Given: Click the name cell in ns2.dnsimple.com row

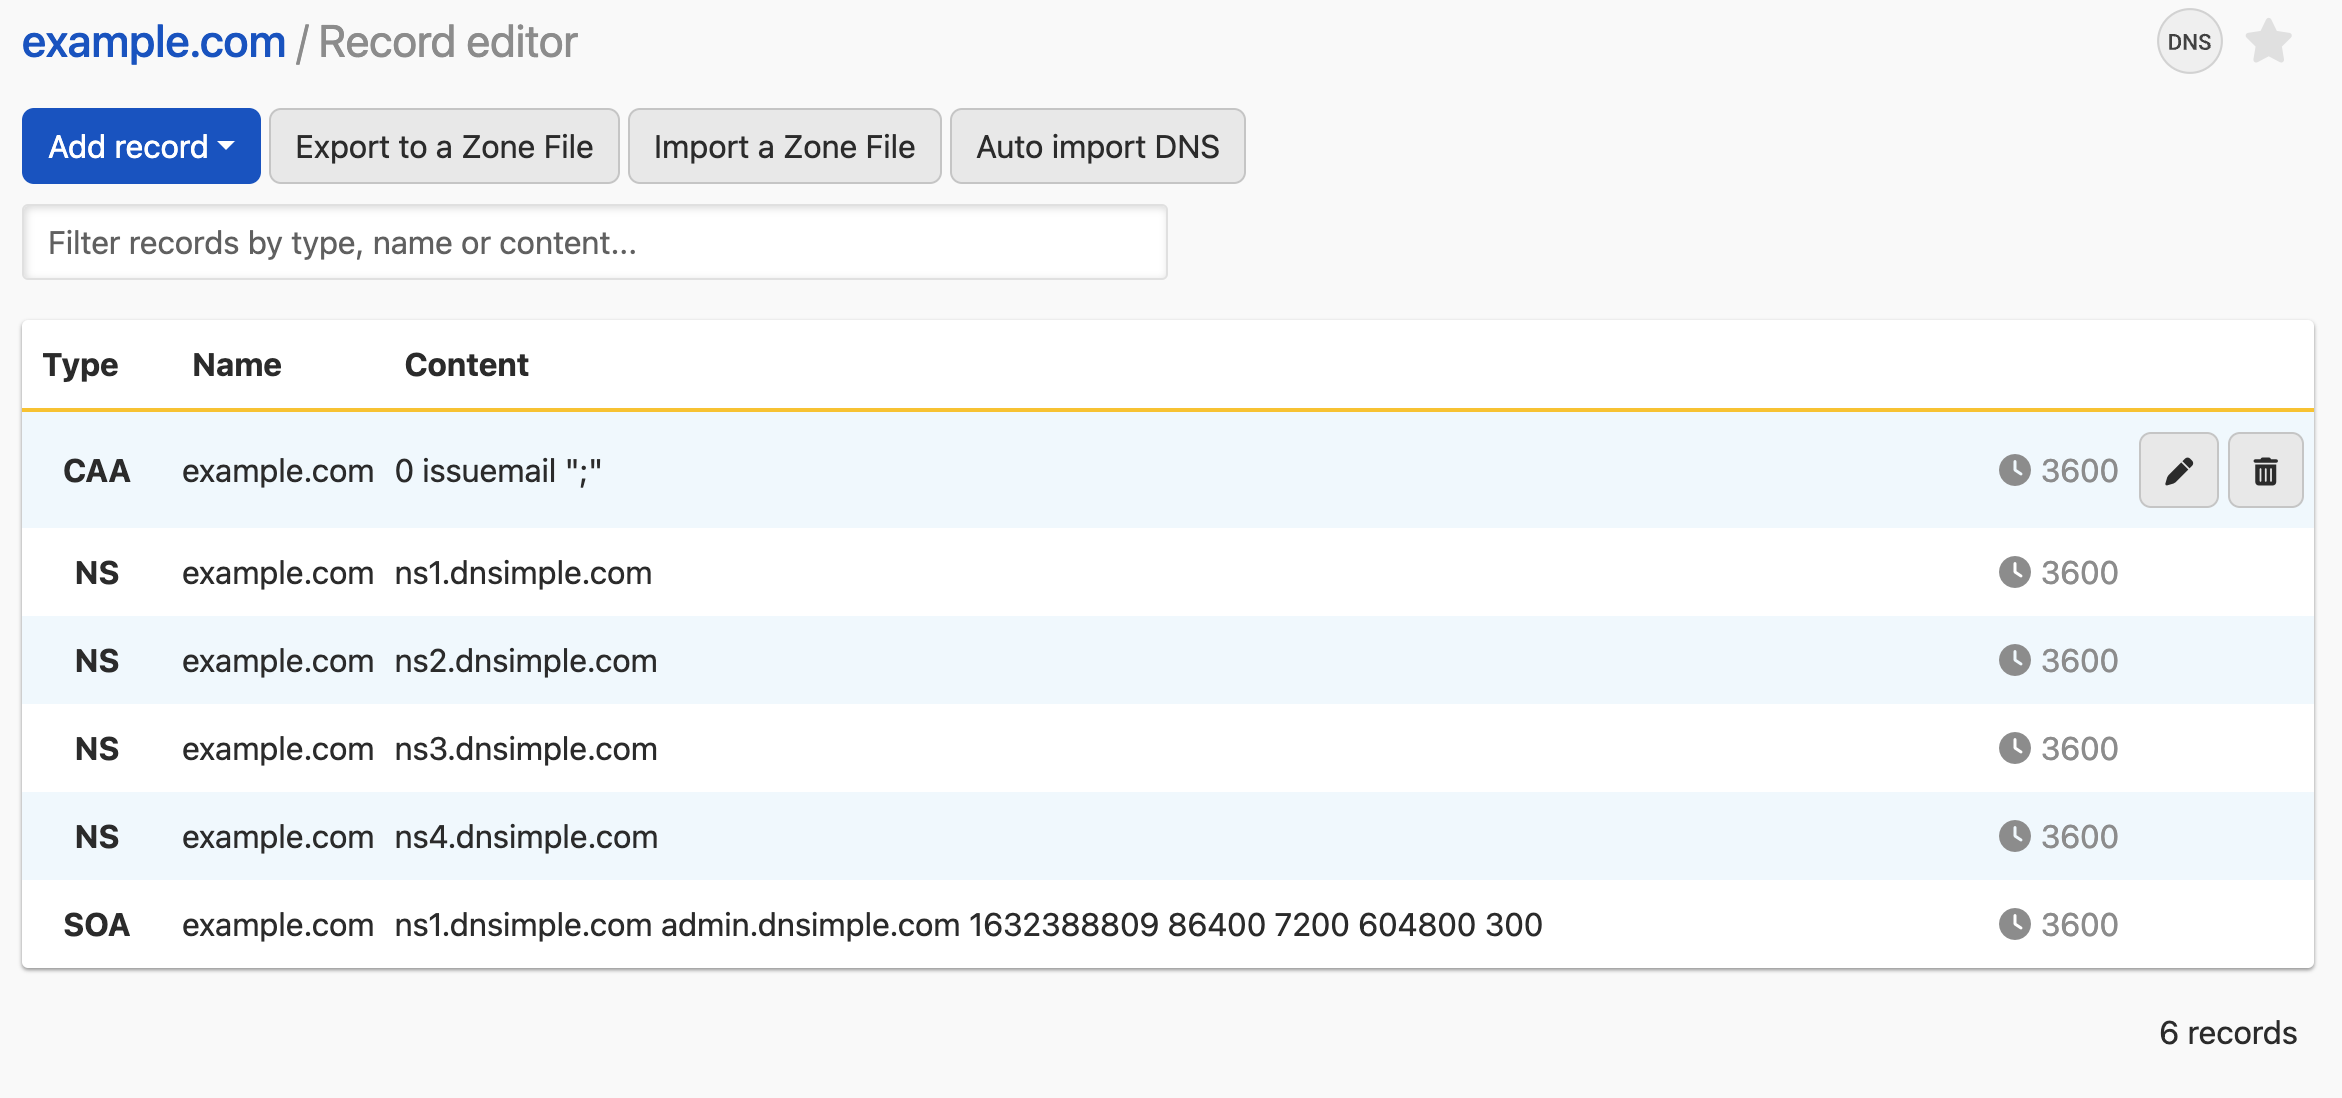Looking at the screenshot, I should [278, 660].
